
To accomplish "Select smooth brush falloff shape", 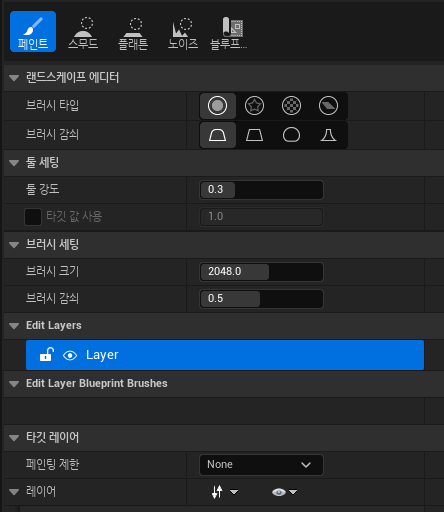I will pos(218,135).
